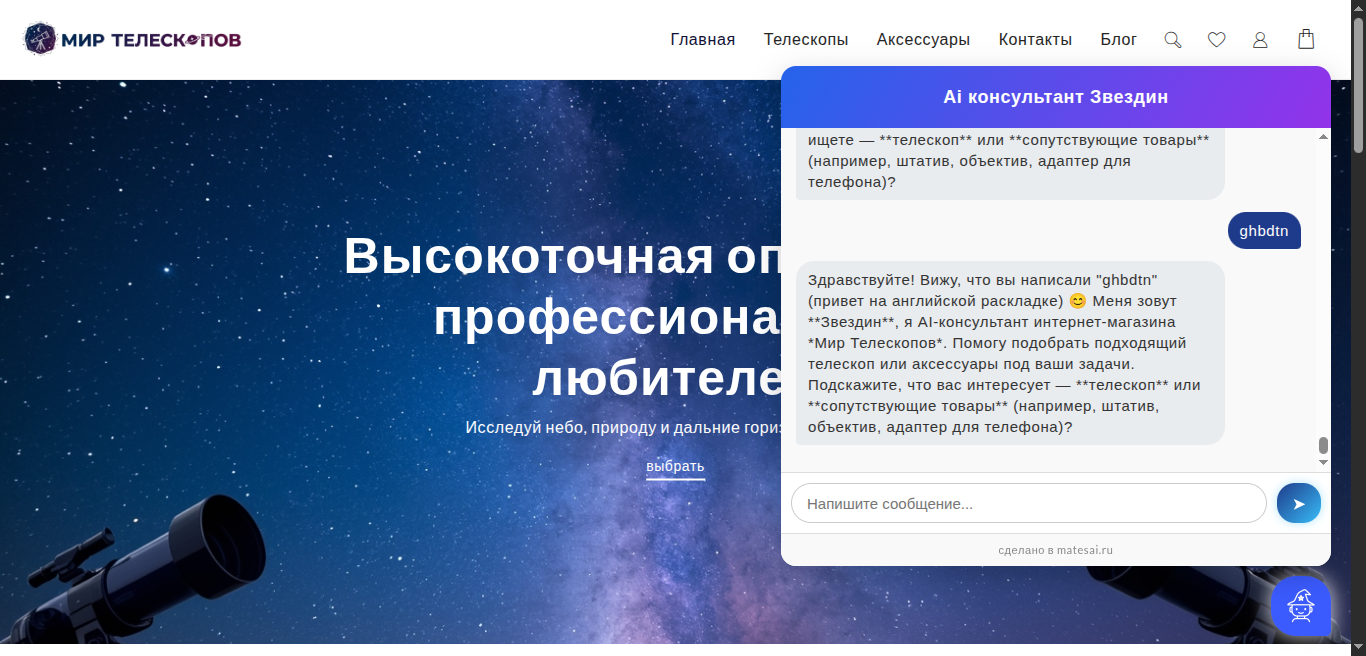Click the Мир Телескопов telescope logo
The width and height of the screenshot is (1366, 656).
click(x=131, y=38)
